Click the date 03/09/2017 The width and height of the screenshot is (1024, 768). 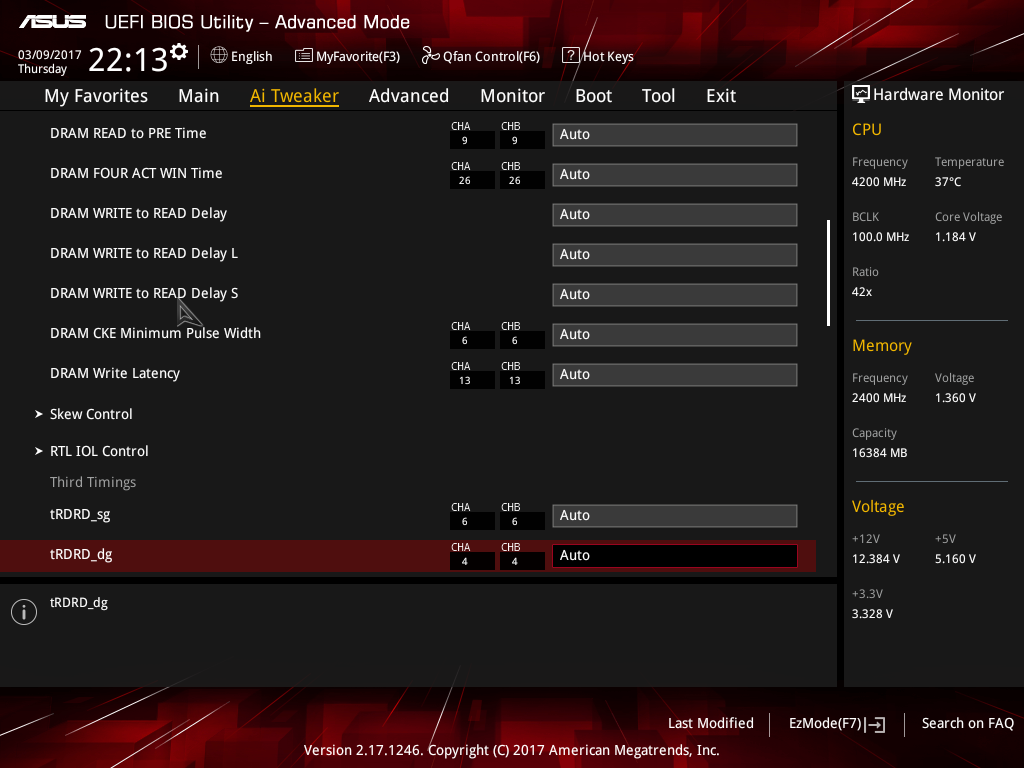[x=50, y=55]
